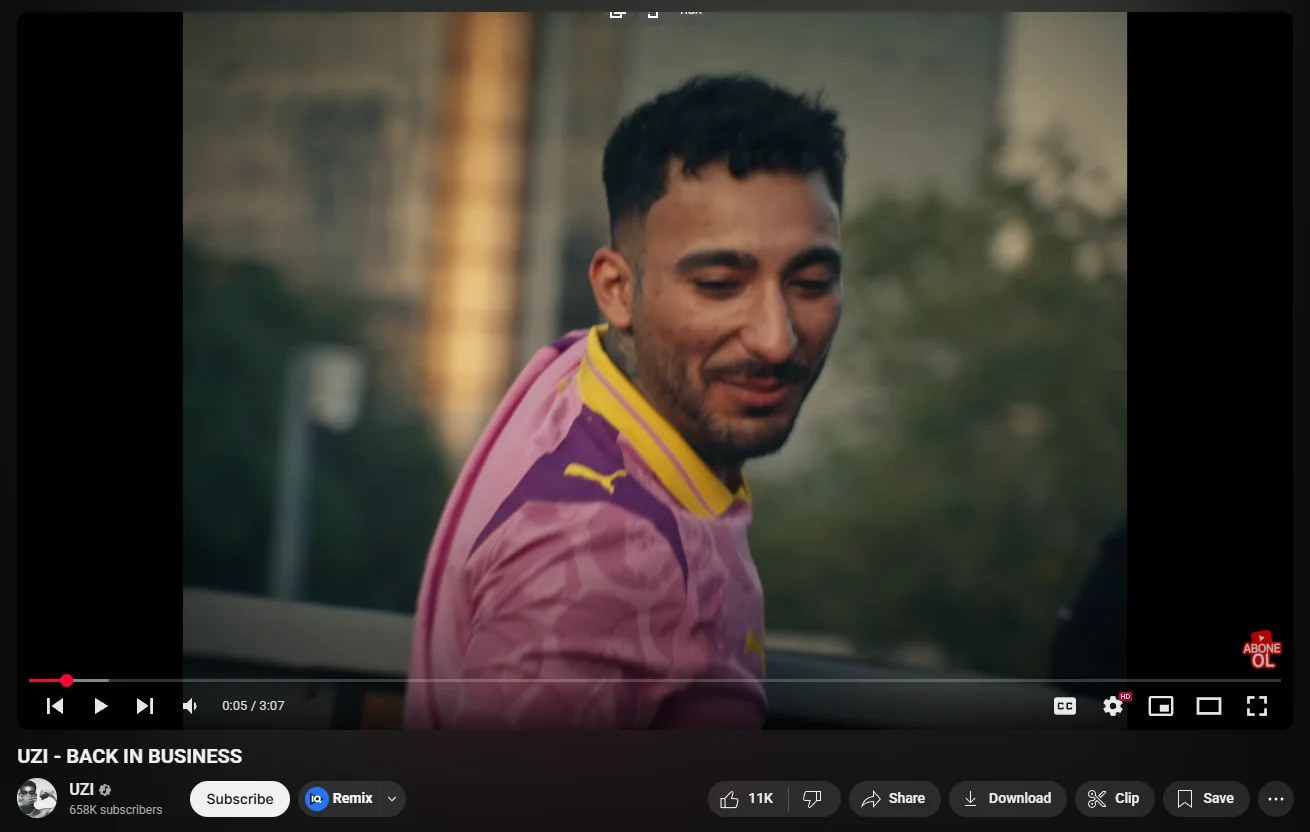
Task: Subscribe to the UZI channel
Action: pyautogui.click(x=240, y=799)
